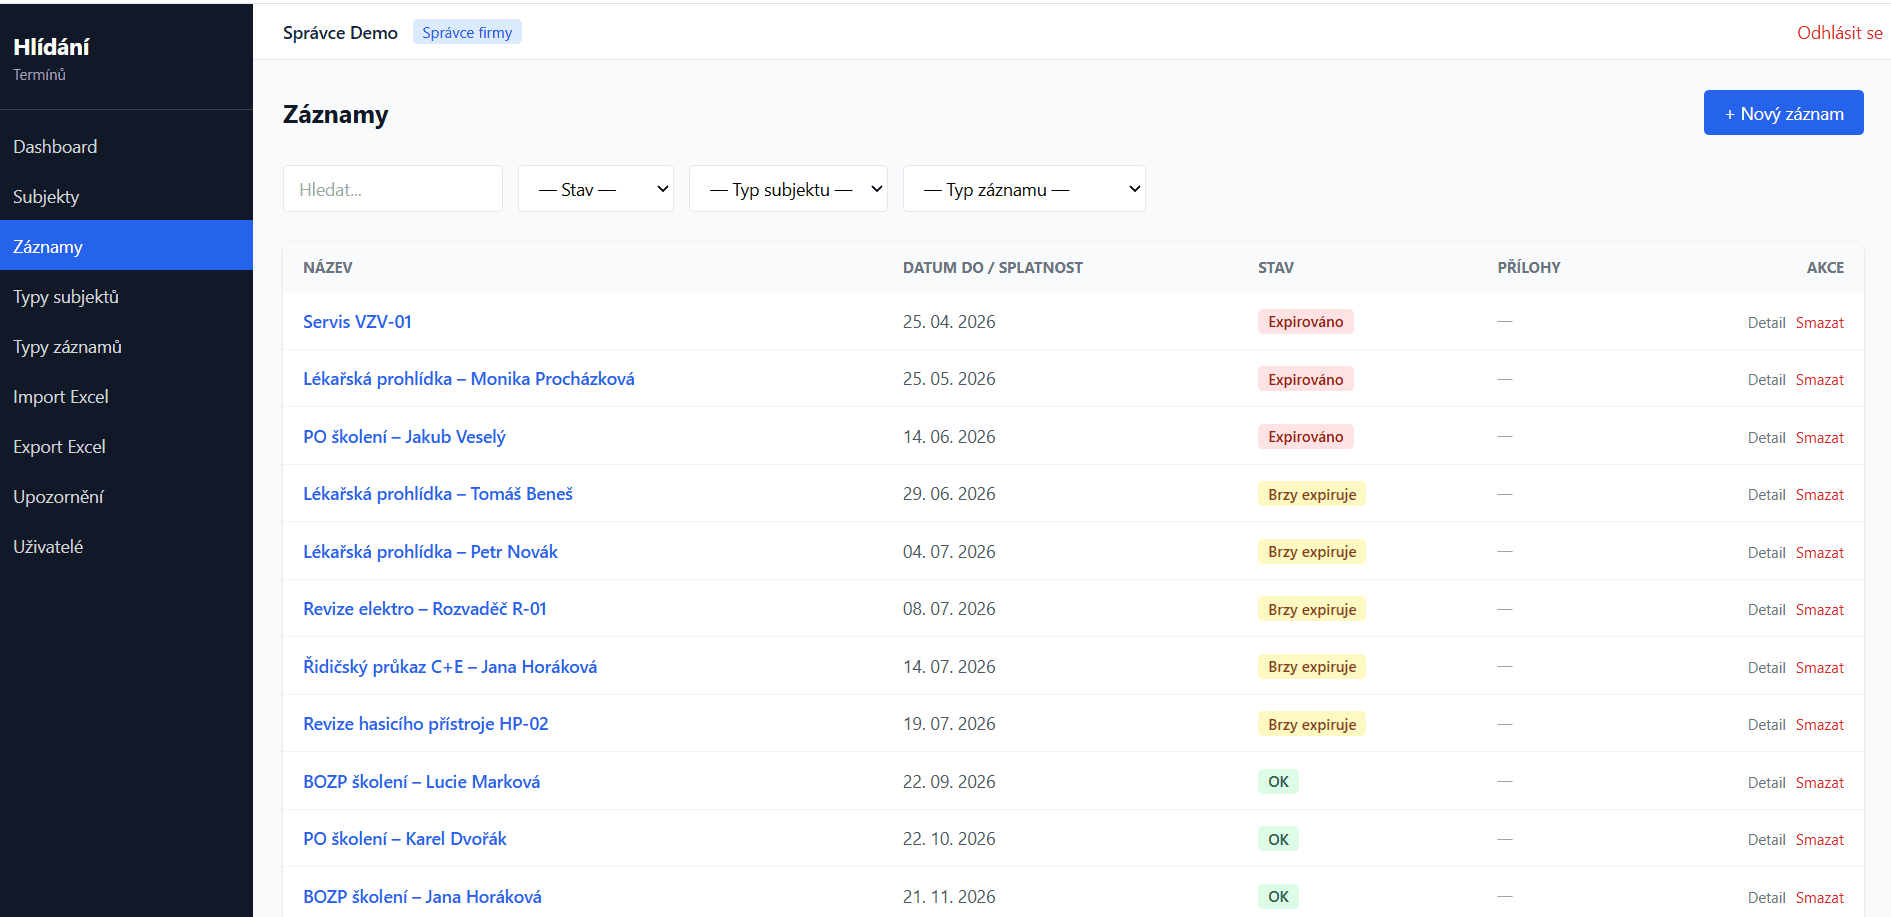Open Uživatelé in sidebar

(126, 546)
